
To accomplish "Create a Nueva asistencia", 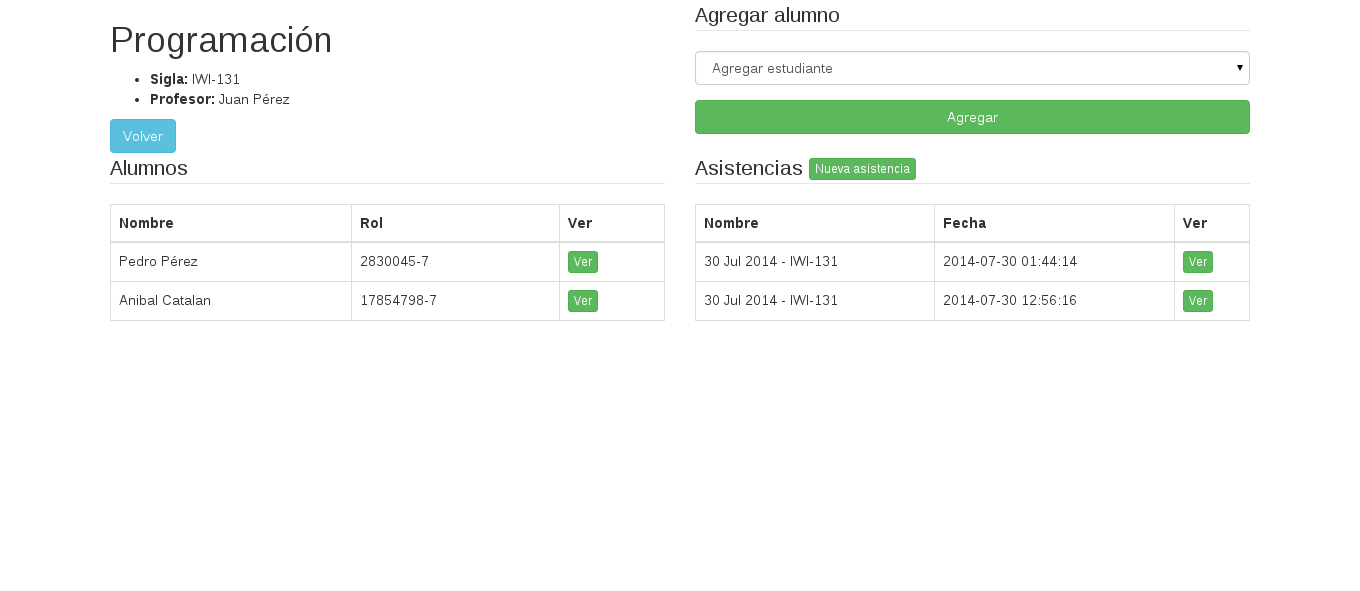I will [x=862, y=169].
